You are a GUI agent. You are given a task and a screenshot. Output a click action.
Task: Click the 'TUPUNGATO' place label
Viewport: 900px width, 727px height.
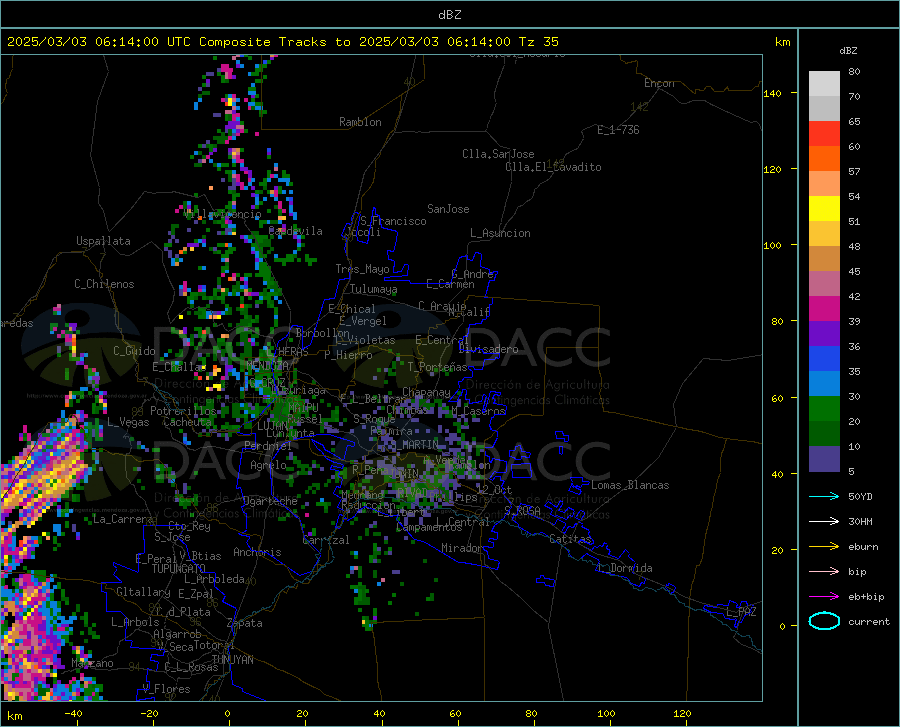point(179,569)
